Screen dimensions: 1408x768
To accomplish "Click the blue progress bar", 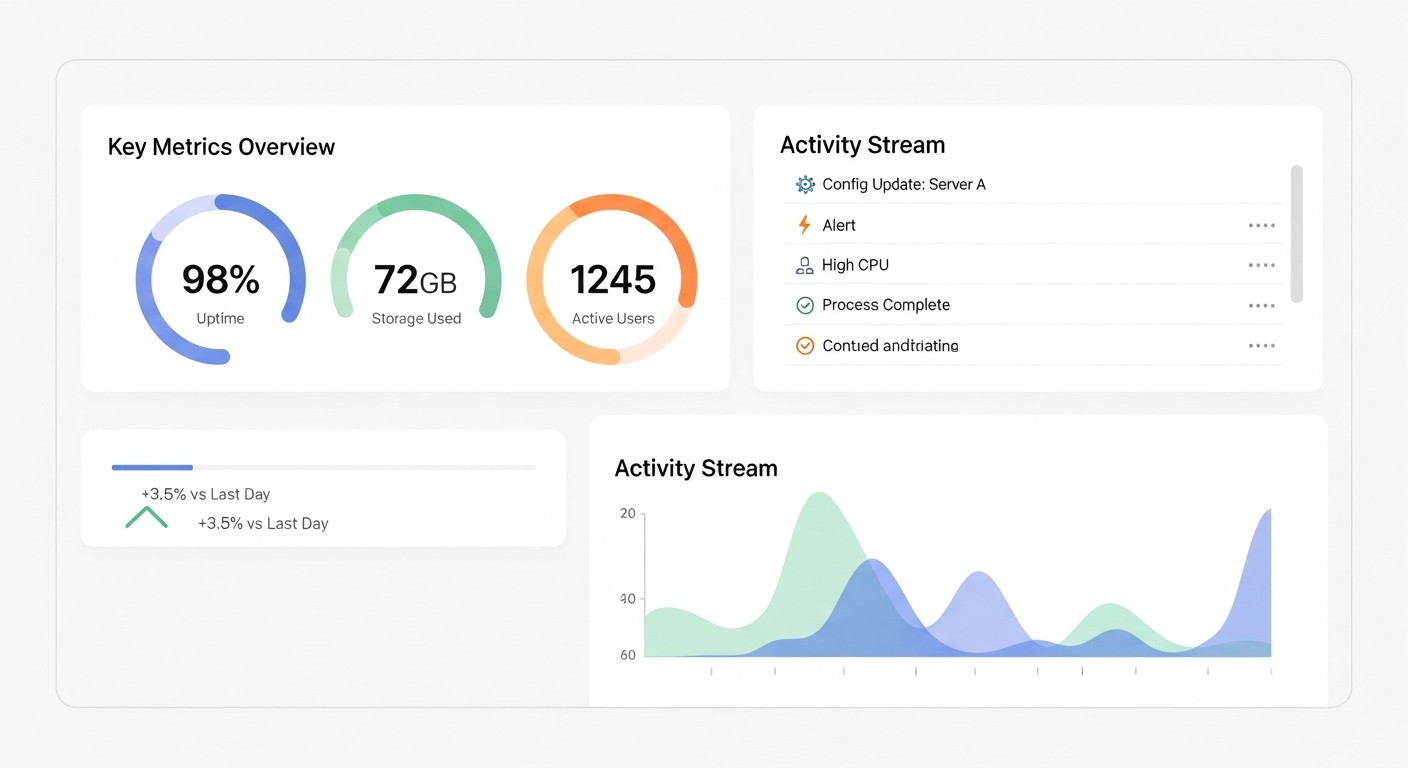I will coord(151,466).
